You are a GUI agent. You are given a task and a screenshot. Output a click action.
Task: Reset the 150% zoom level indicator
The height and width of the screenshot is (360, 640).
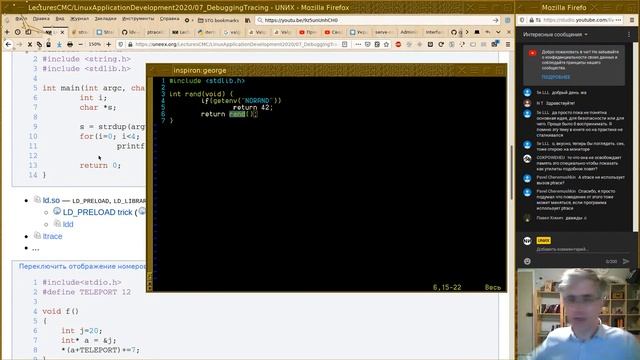[95, 44]
